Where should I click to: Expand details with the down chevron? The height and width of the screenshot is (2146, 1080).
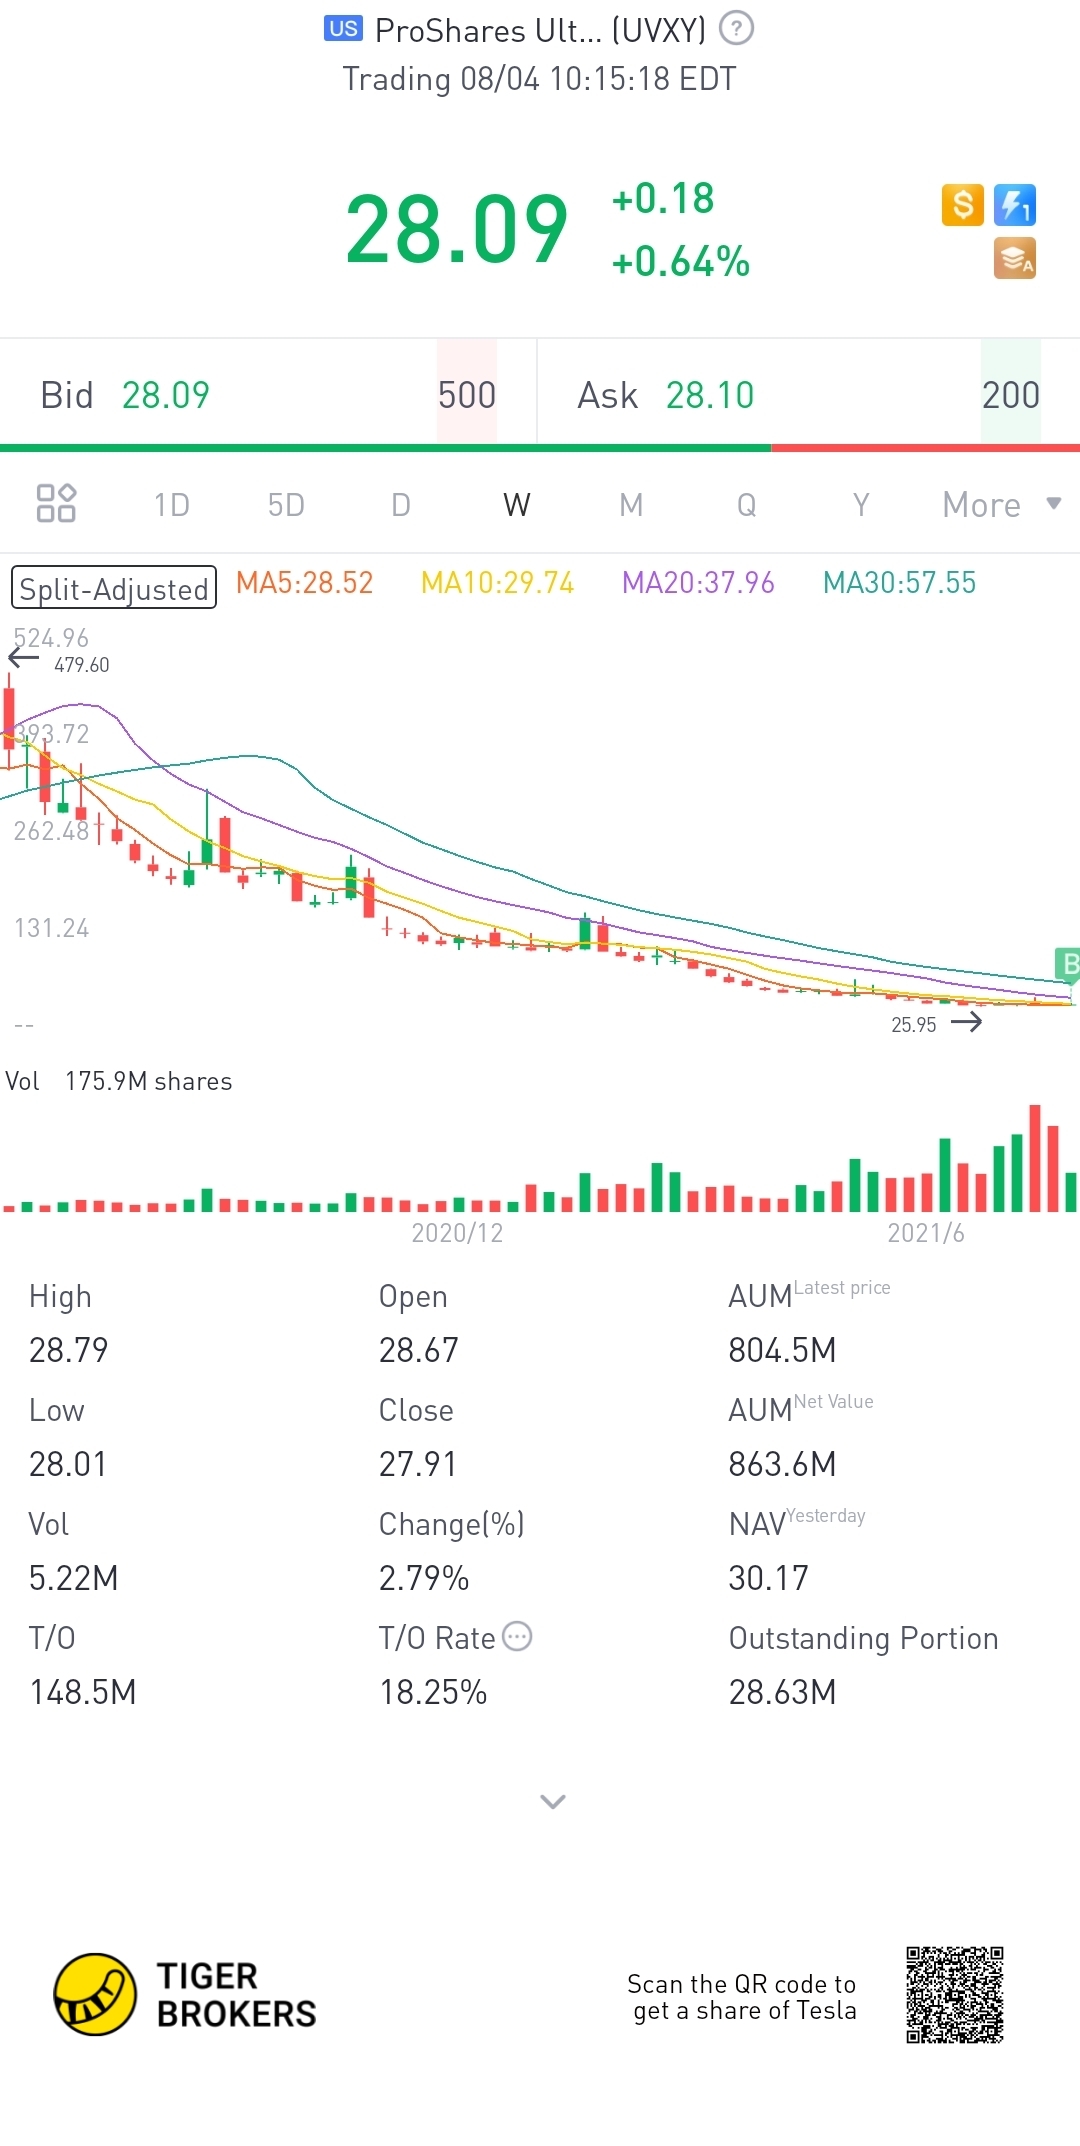click(x=553, y=1801)
